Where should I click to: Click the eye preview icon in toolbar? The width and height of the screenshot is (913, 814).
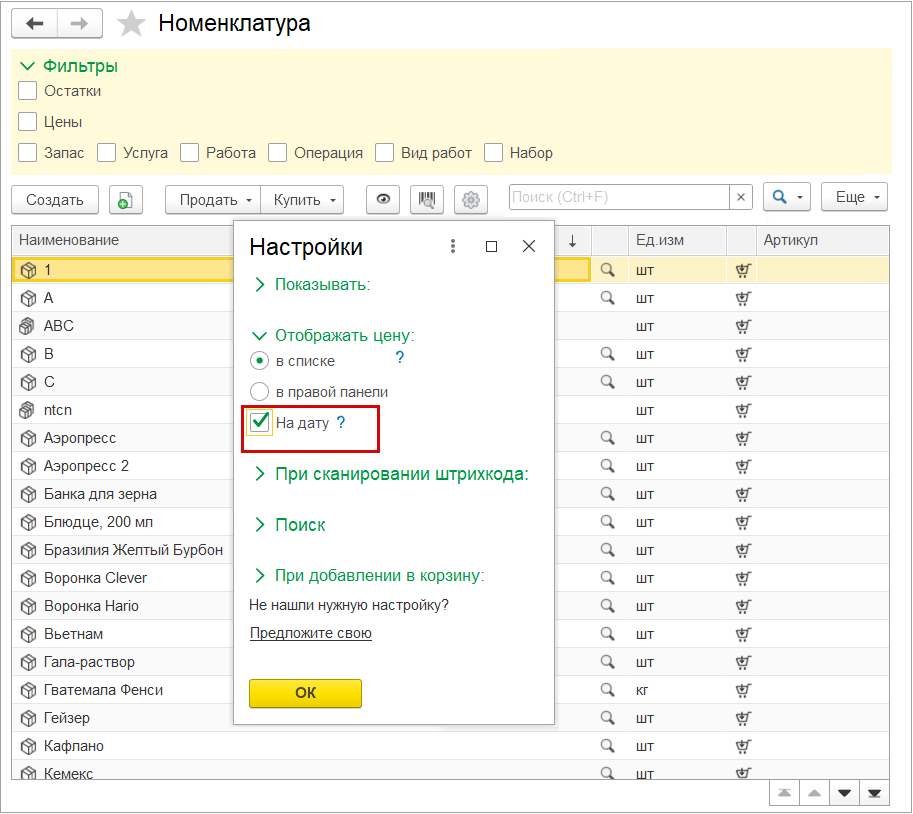(382, 199)
